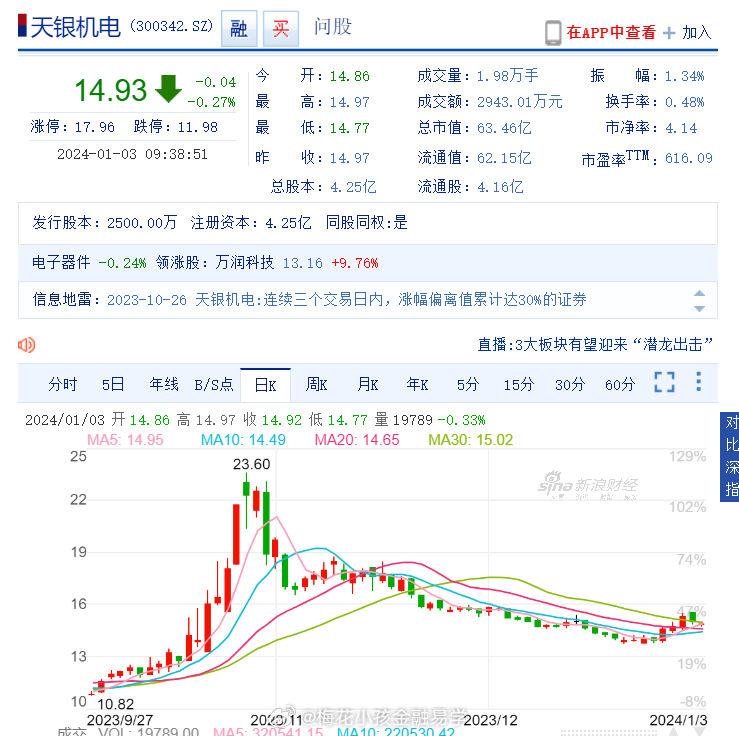Image resolution: width=739 pixels, height=736 pixels.
Task: Open 在APP中查看 link
Action: click(x=611, y=33)
